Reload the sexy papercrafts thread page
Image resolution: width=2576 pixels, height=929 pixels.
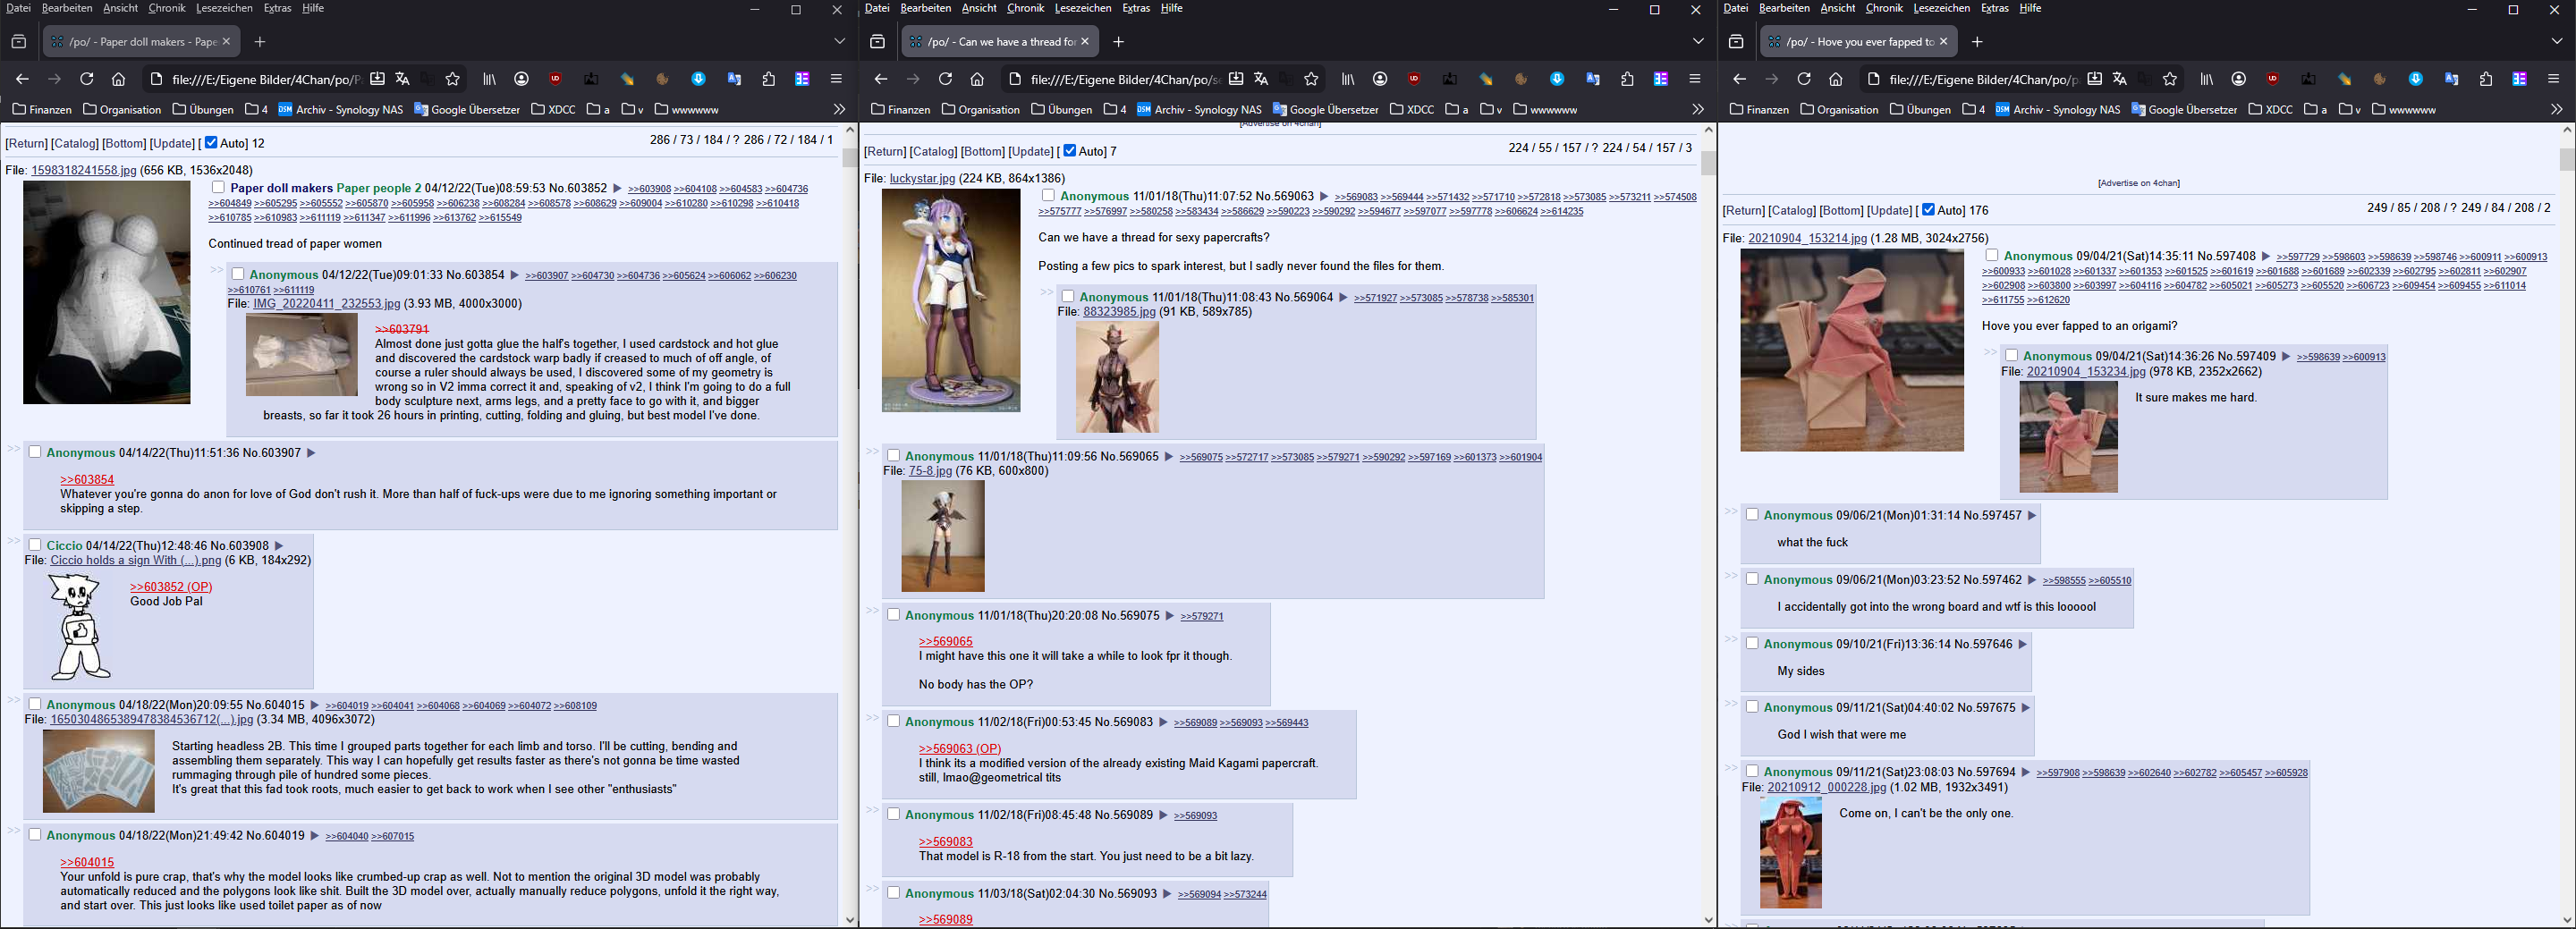tap(946, 79)
